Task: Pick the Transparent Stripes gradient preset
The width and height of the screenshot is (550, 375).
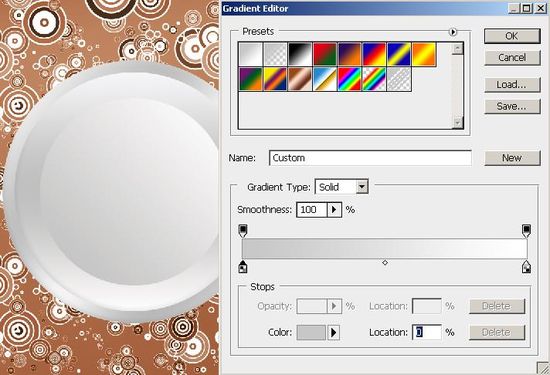Action: click(399, 79)
